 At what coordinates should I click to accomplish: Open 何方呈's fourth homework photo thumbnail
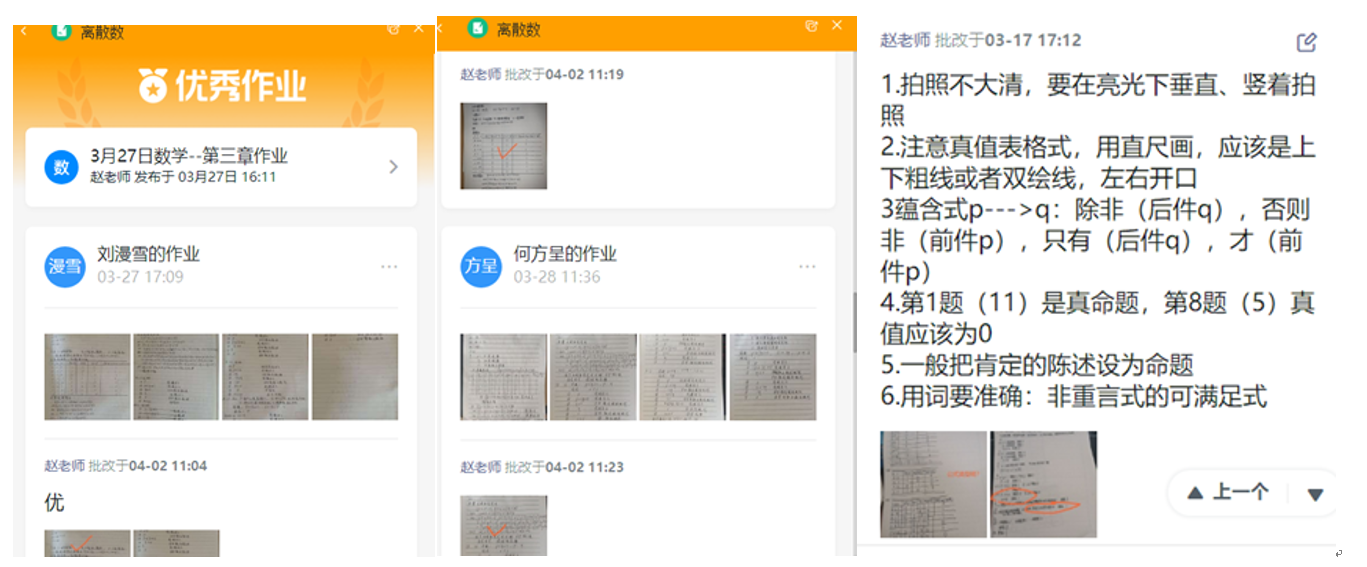[772, 377]
